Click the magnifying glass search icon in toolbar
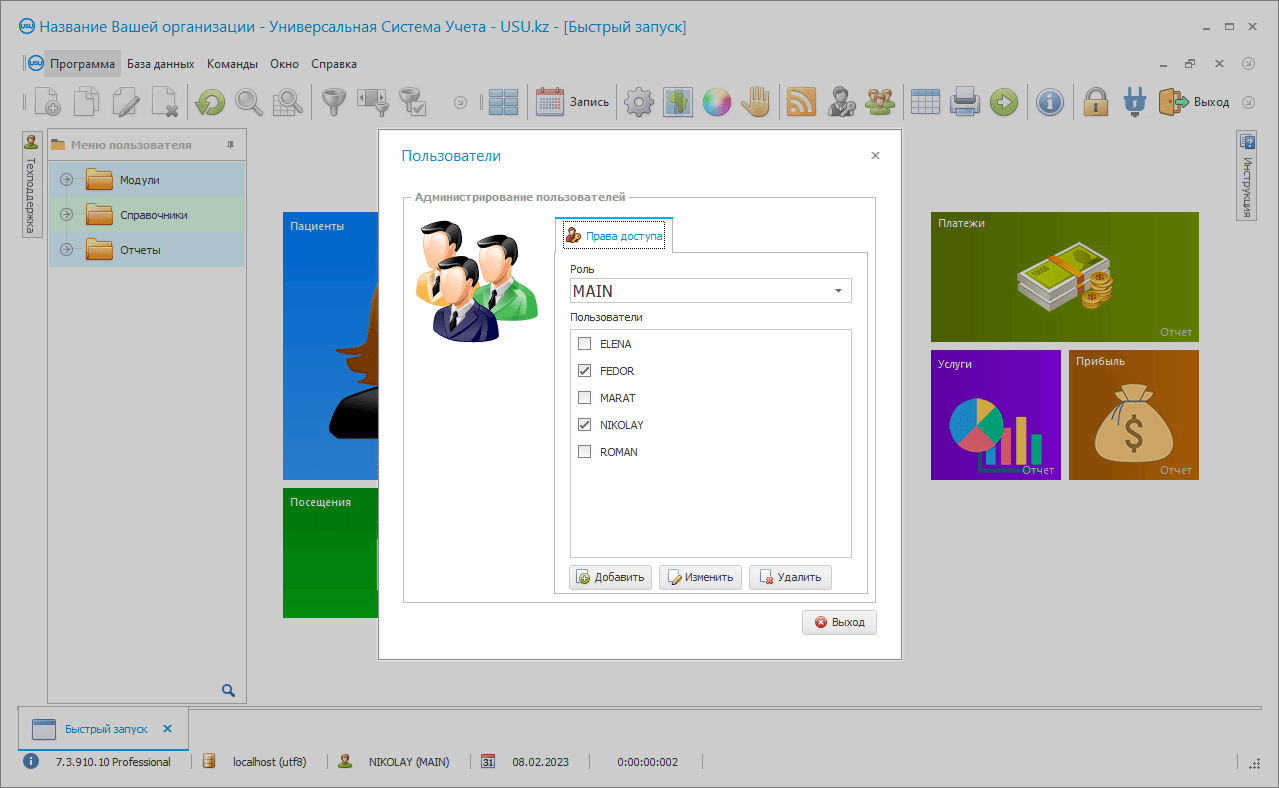This screenshot has height=788, width=1279. pos(249,102)
